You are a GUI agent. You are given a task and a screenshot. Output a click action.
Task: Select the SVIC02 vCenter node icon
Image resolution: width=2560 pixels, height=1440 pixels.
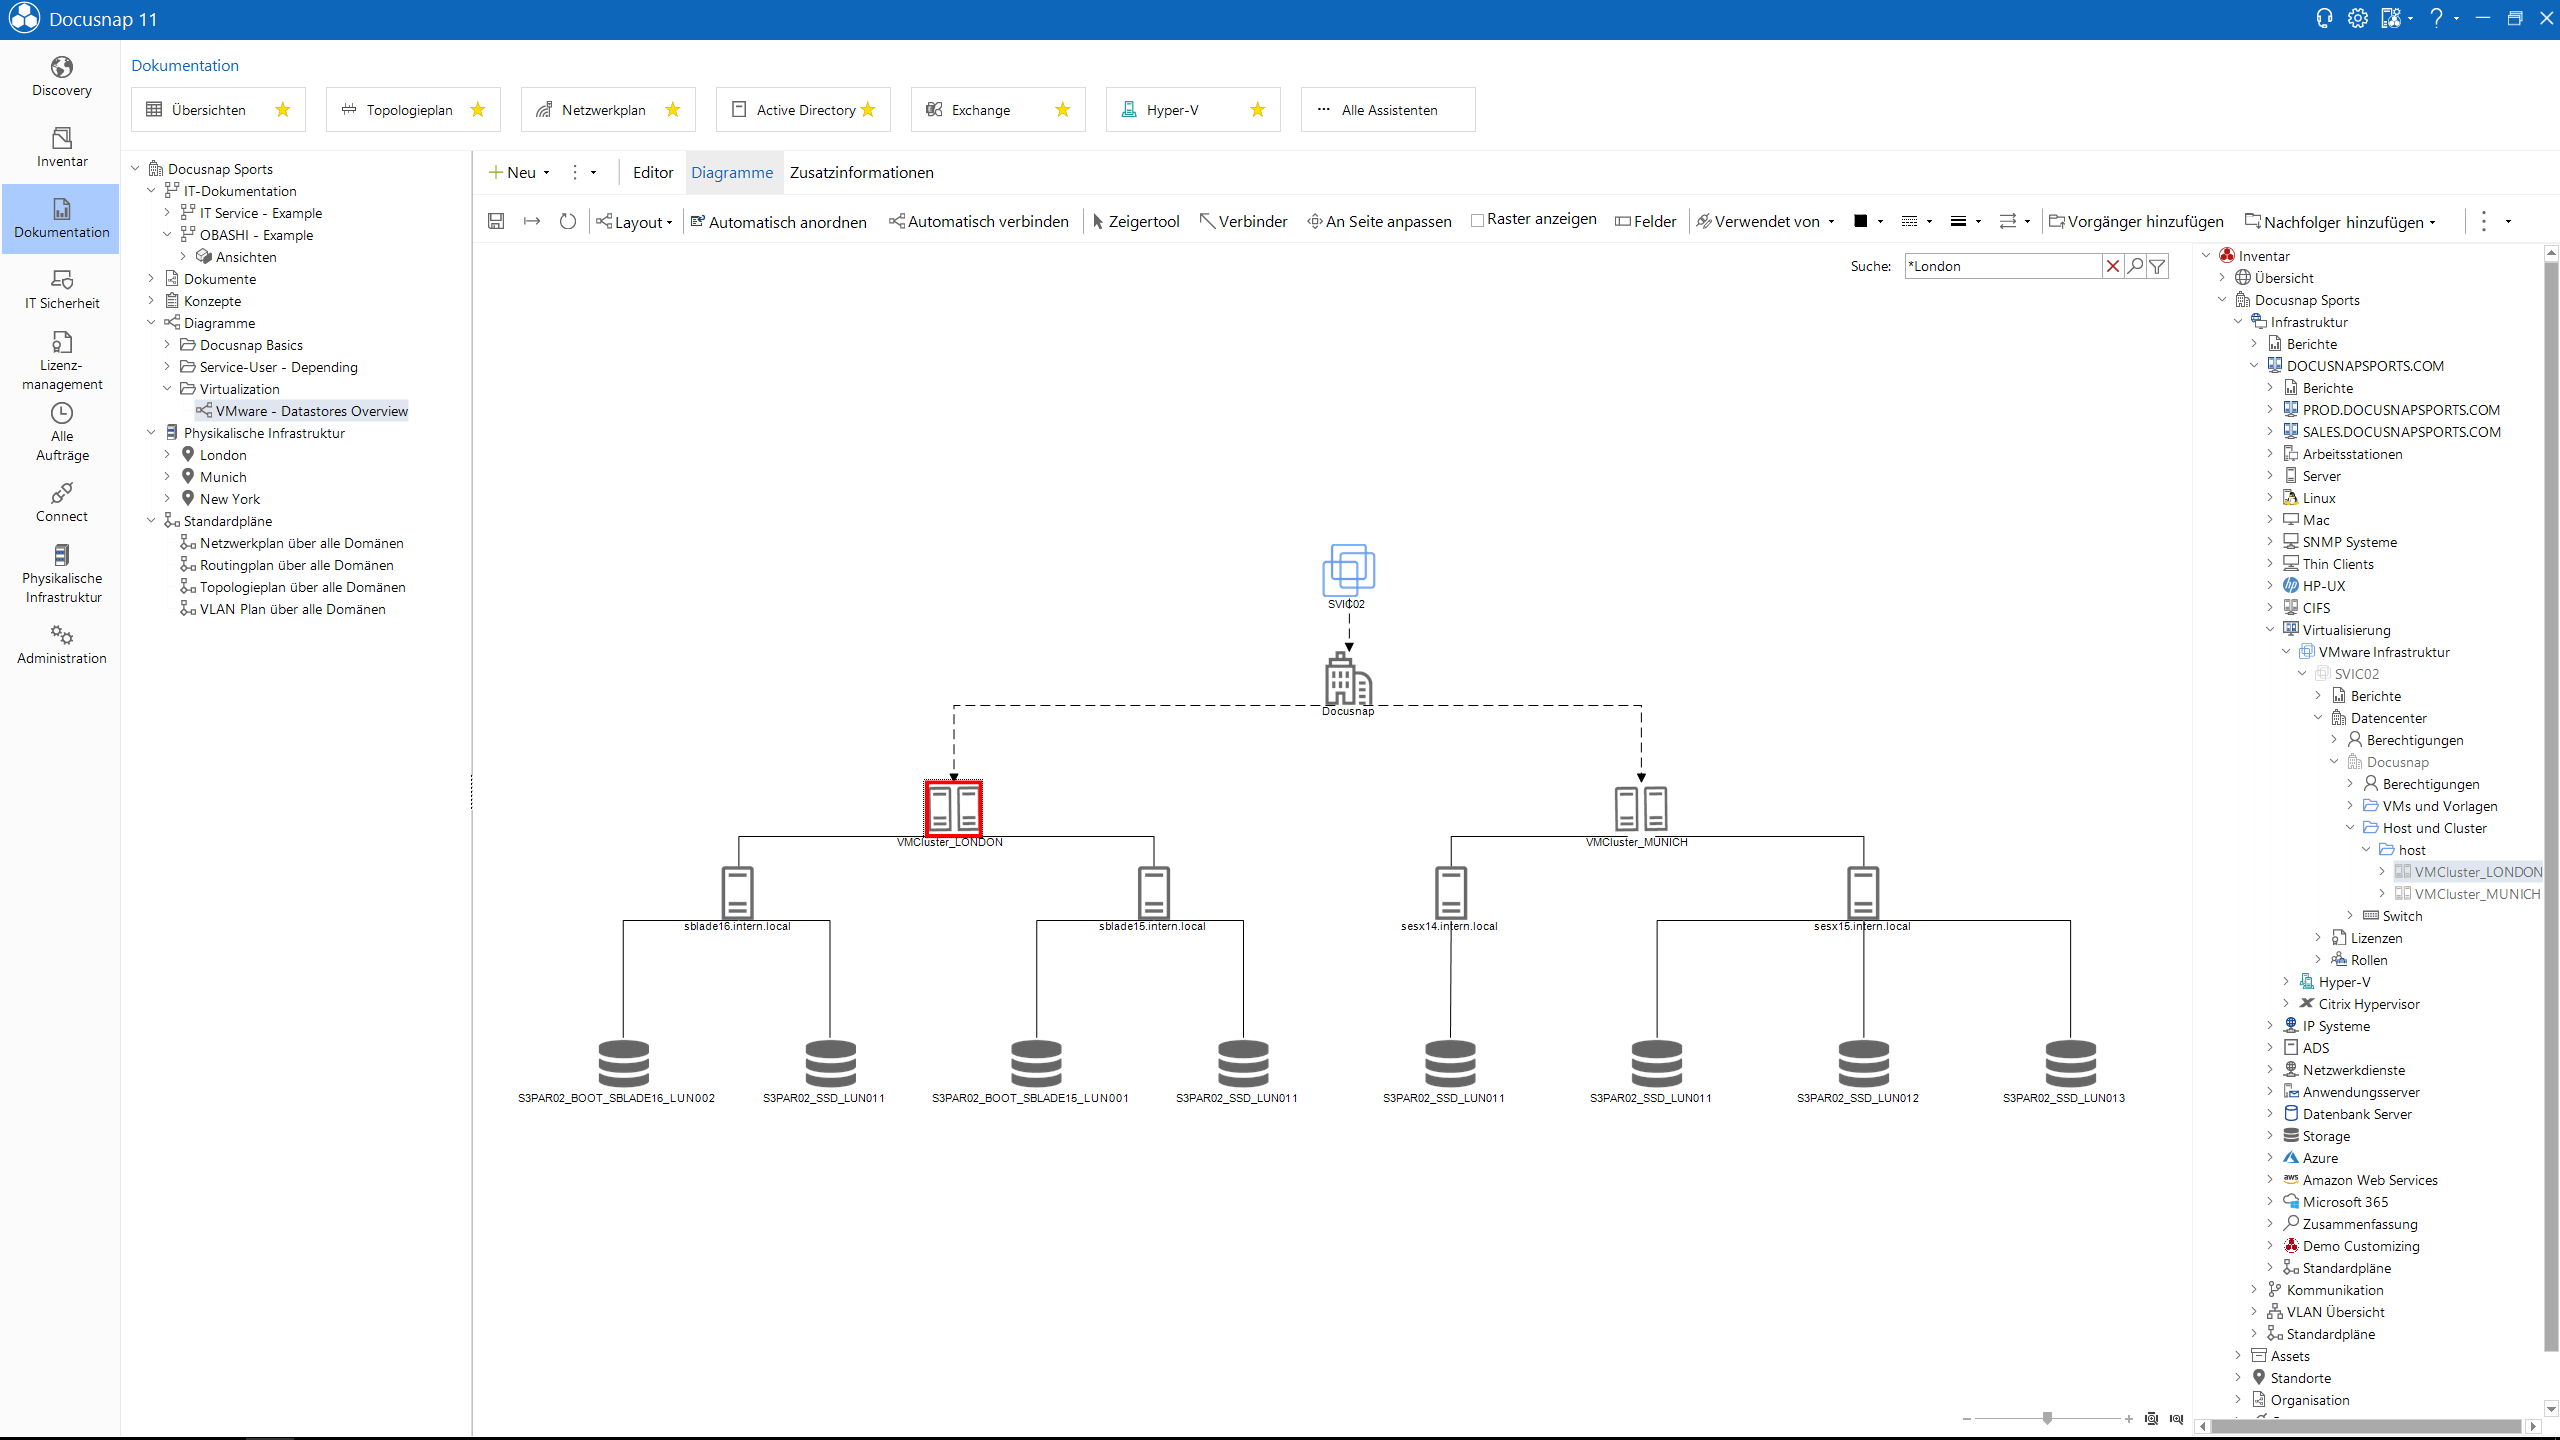pyautogui.click(x=1348, y=570)
